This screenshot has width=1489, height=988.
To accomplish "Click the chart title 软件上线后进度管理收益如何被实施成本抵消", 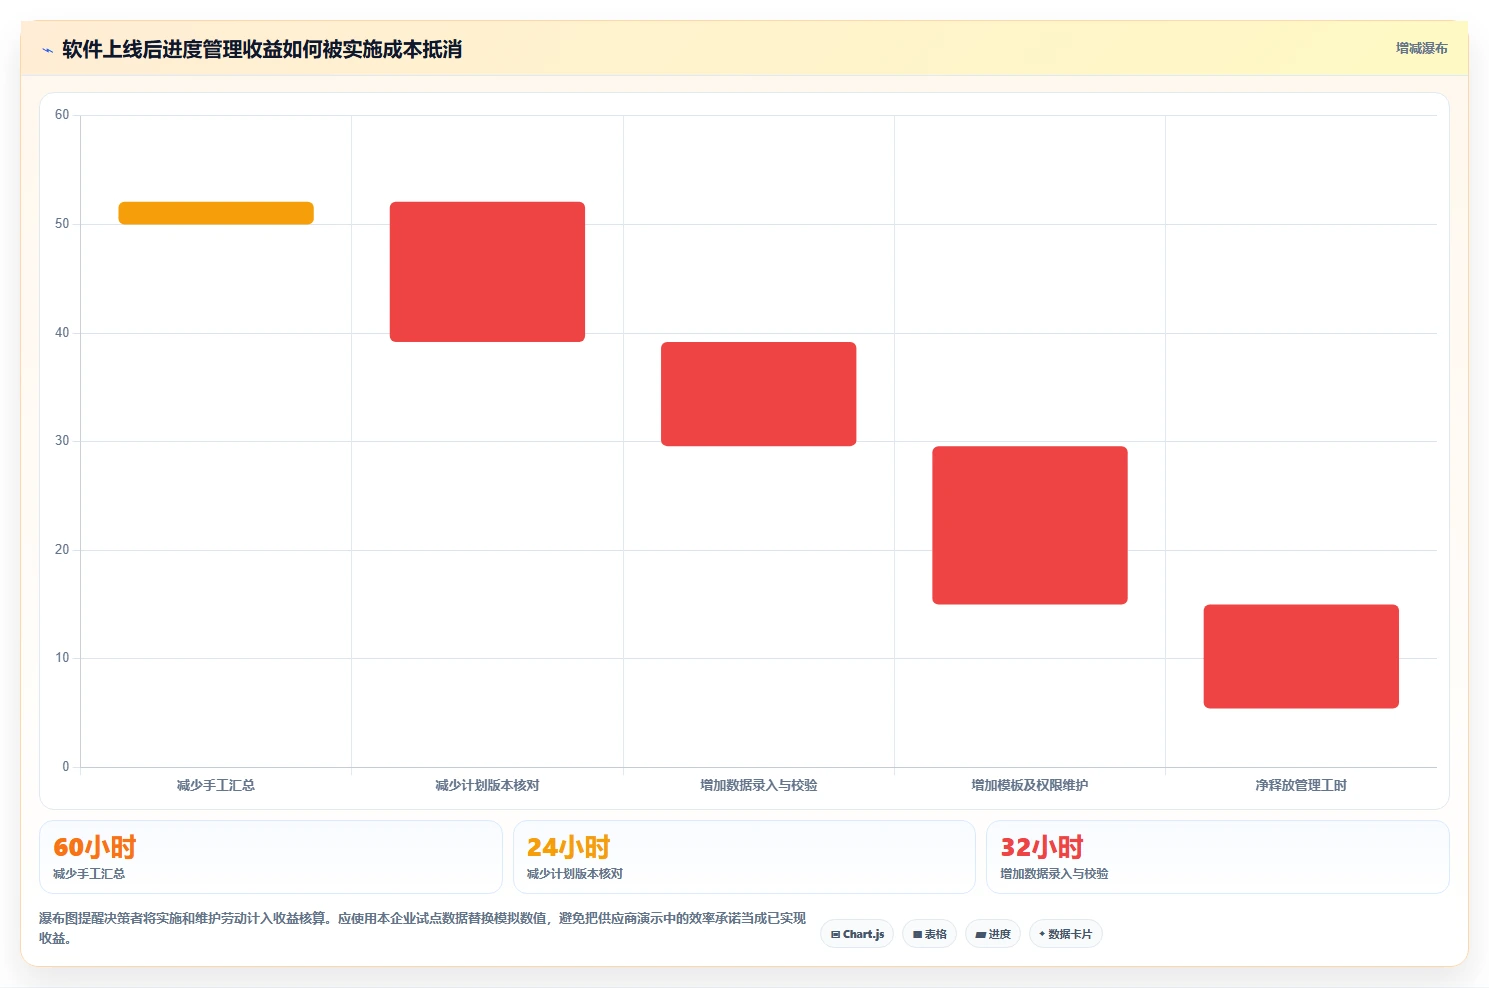I will coord(262,49).
